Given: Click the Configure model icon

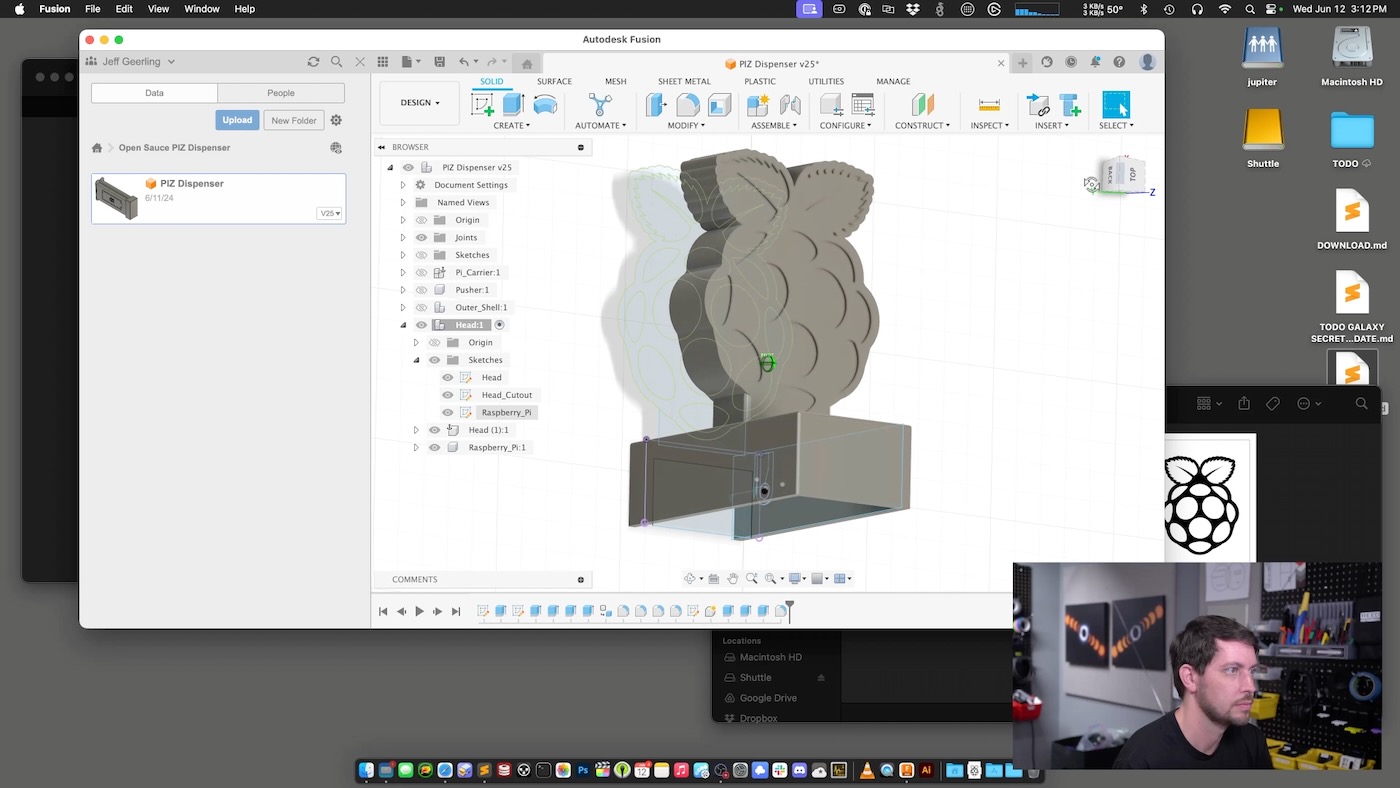Looking at the screenshot, I should tap(831, 104).
